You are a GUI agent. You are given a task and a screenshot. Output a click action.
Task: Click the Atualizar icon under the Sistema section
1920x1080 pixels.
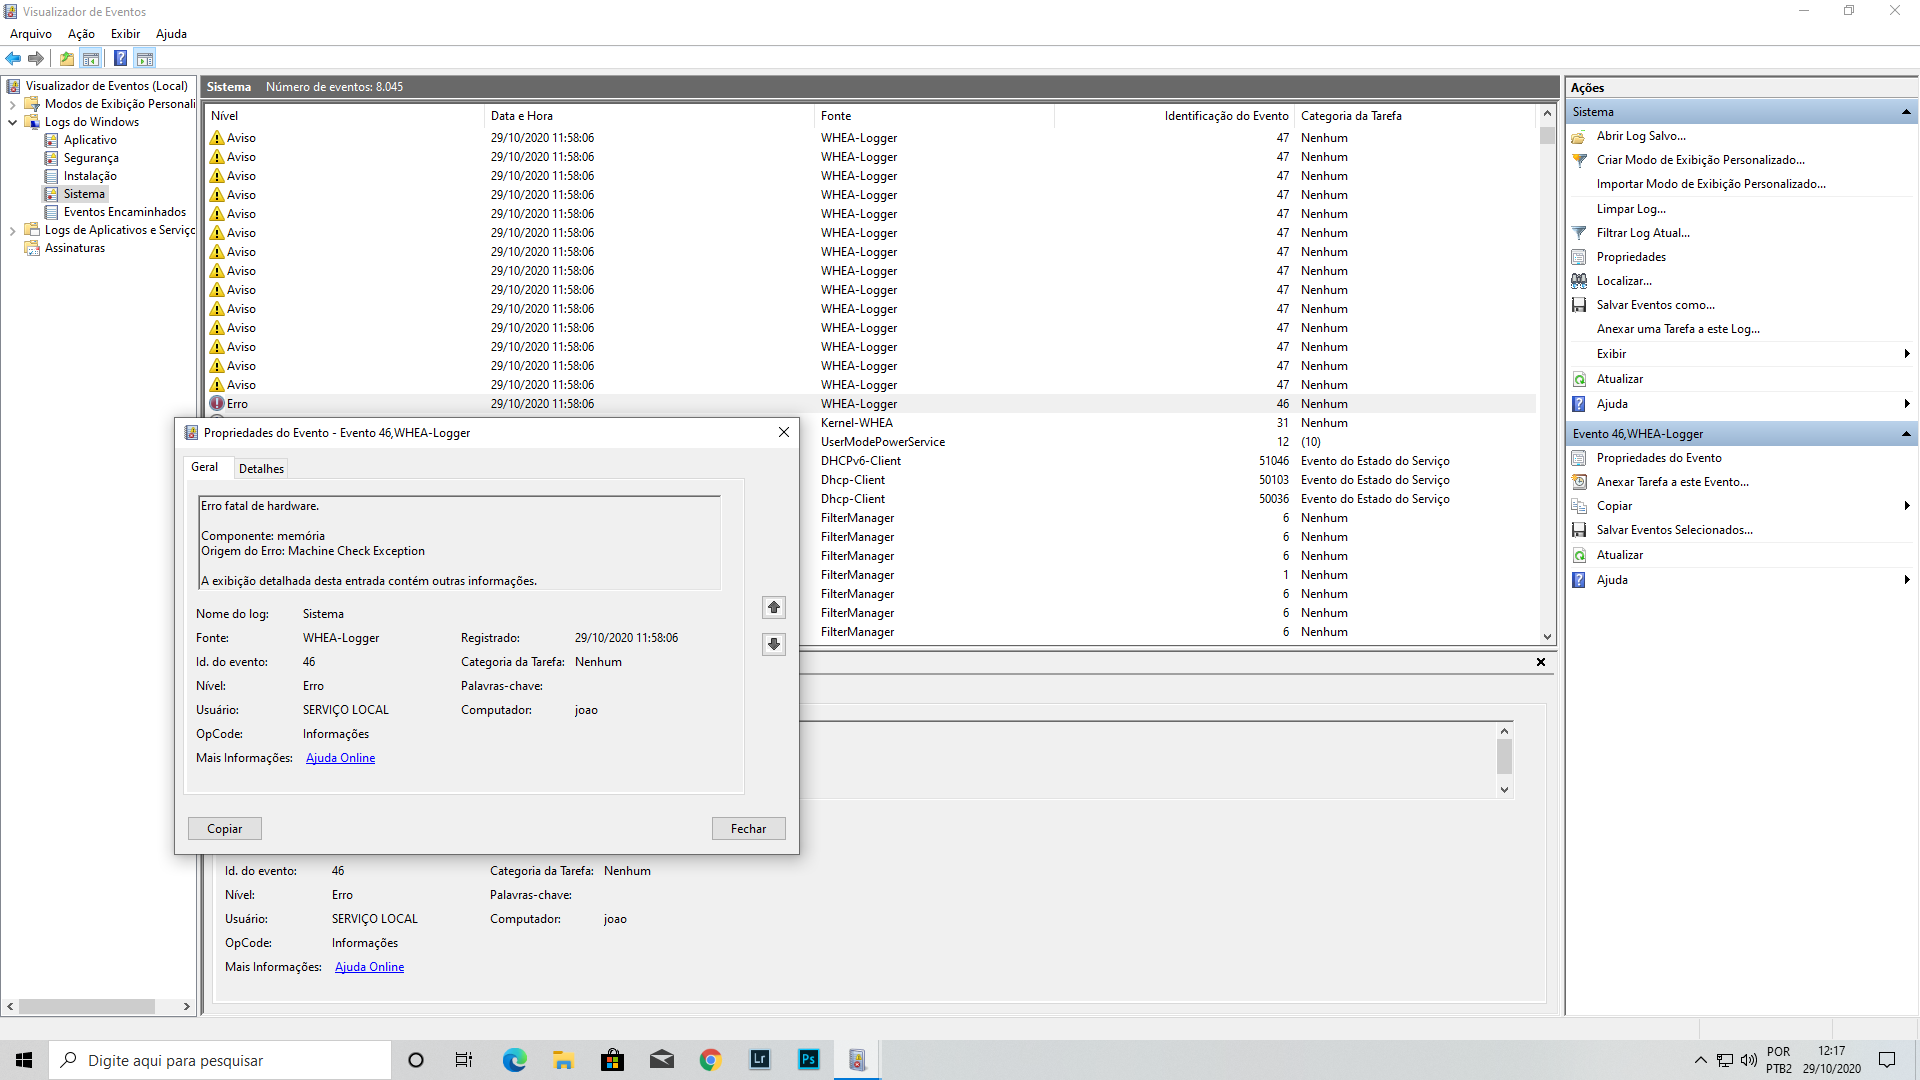point(1579,379)
